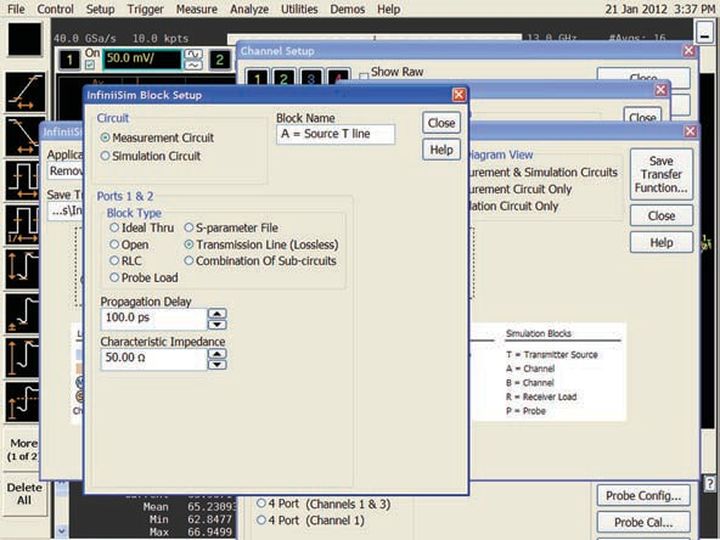This screenshot has width=720, height=540.
Task: Open Probe Cal... button
Action: click(x=643, y=523)
